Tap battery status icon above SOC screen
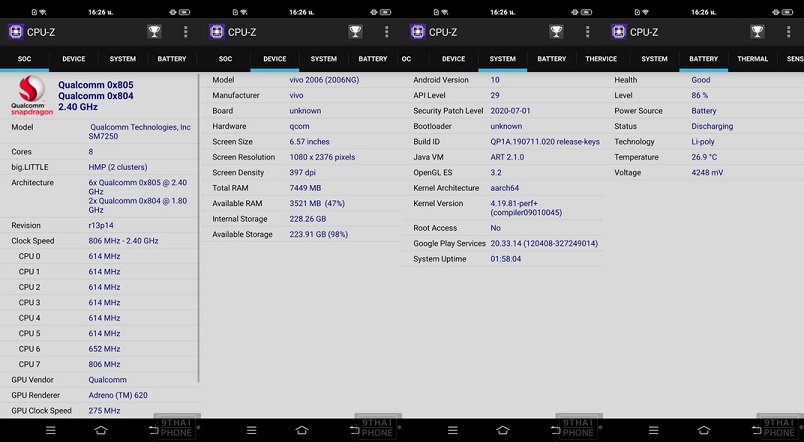The image size is (804, 442). point(185,12)
